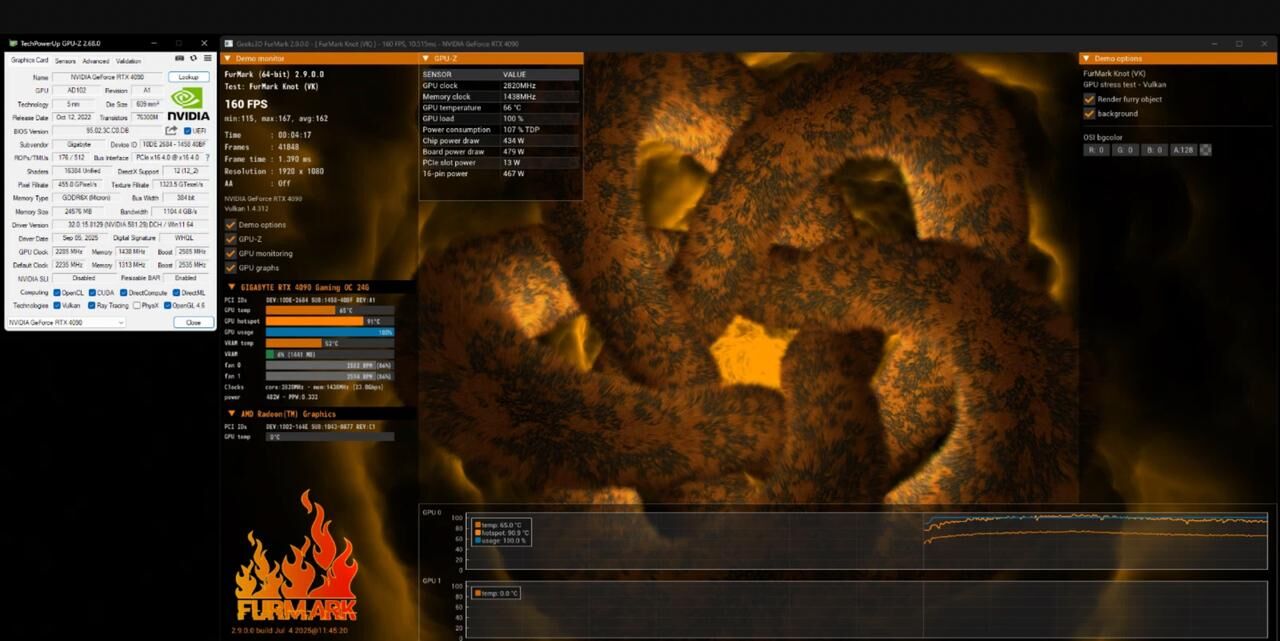Image resolution: width=1280 pixels, height=641 pixels.
Task: Switch to the Sensors tab
Action: [x=65, y=61]
